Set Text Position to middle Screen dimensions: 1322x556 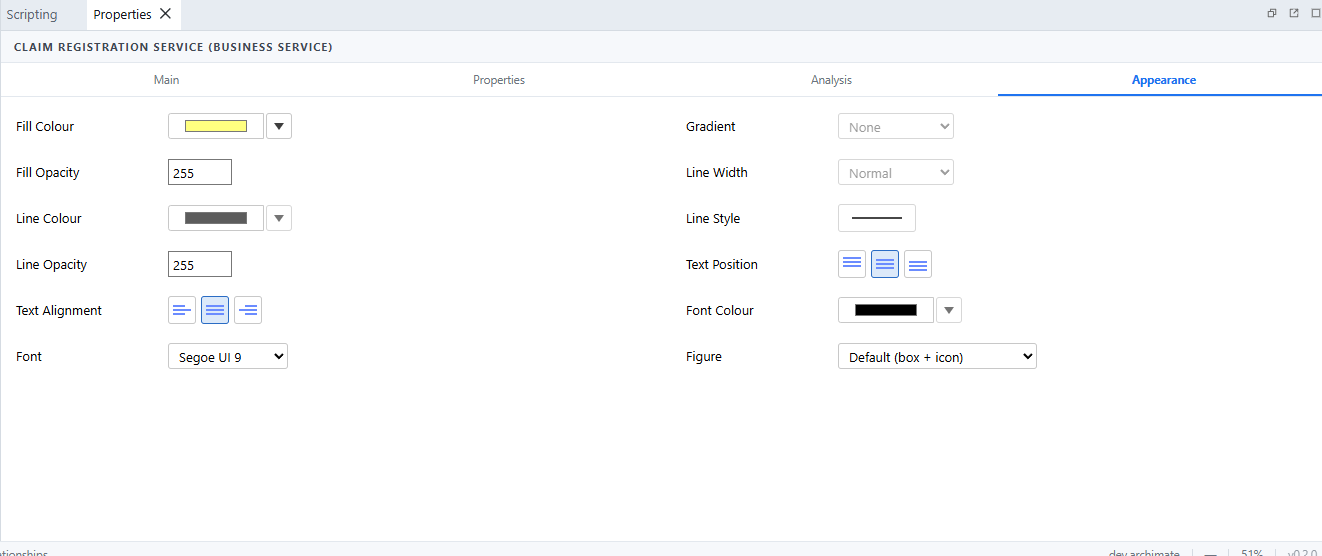(885, 264)
